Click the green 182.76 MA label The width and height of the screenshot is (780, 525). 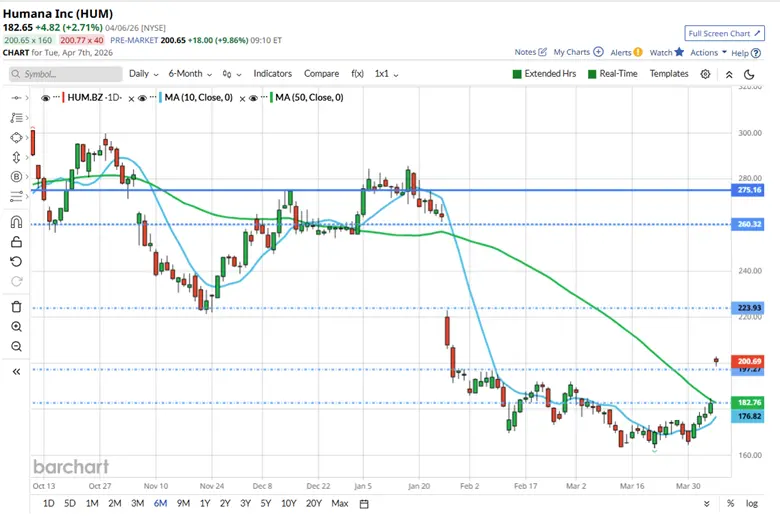pos(748,403)
